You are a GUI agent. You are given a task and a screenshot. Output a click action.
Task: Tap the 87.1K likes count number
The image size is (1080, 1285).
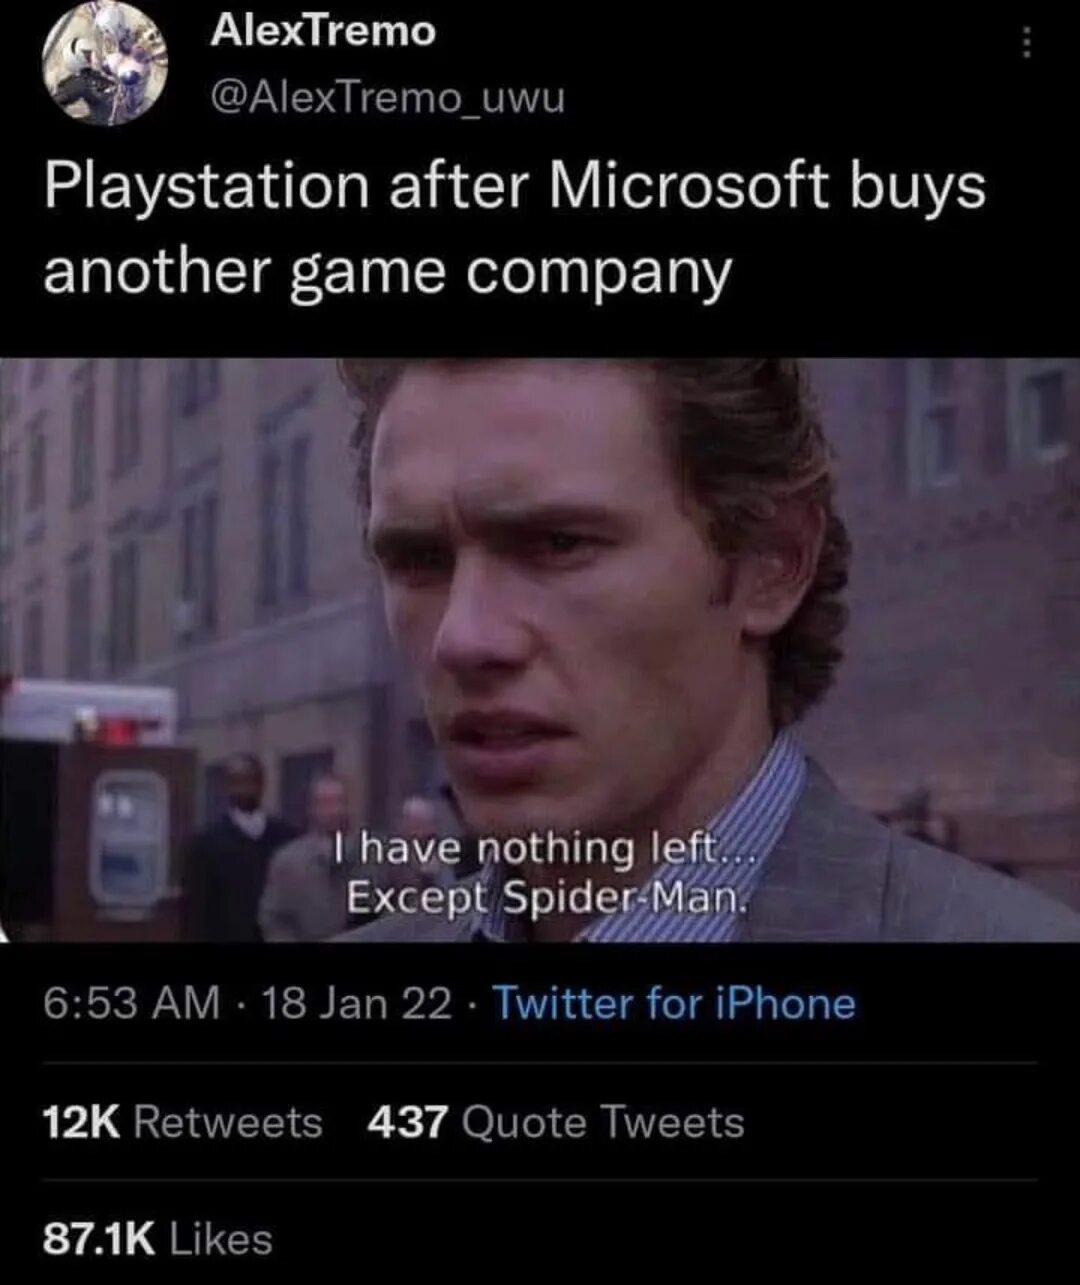[99, 1240]
